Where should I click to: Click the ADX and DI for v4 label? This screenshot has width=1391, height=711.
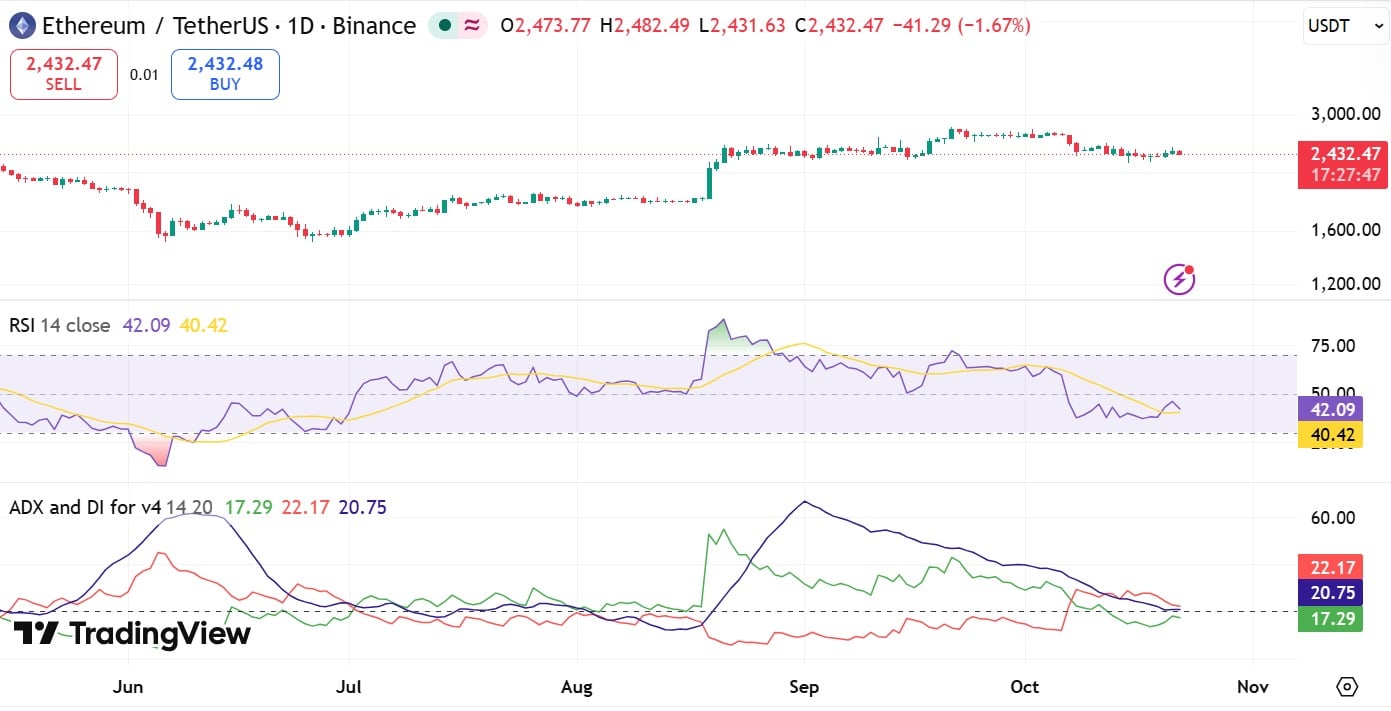click(85, 508)
